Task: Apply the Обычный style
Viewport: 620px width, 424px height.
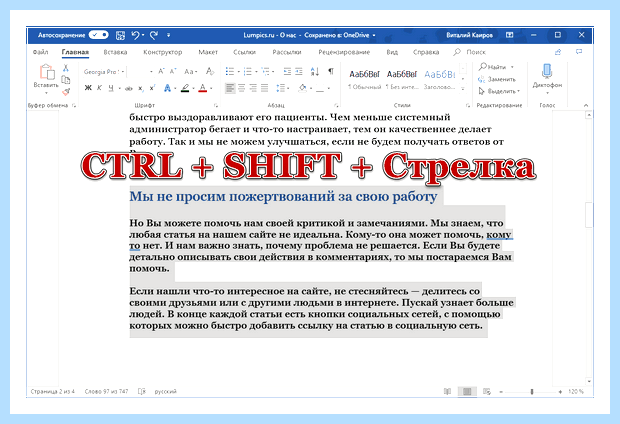Action: pyautogui.click(x=364, y=79)
